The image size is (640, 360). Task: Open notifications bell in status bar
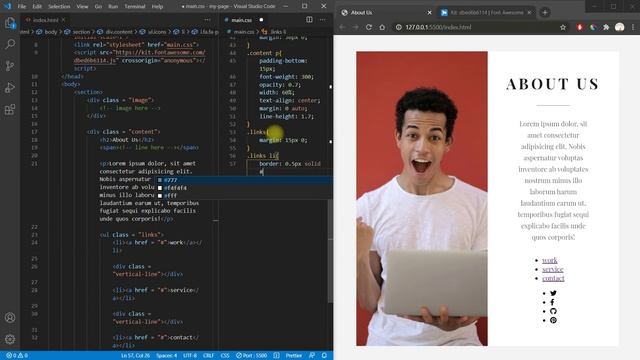click(324, 356)
